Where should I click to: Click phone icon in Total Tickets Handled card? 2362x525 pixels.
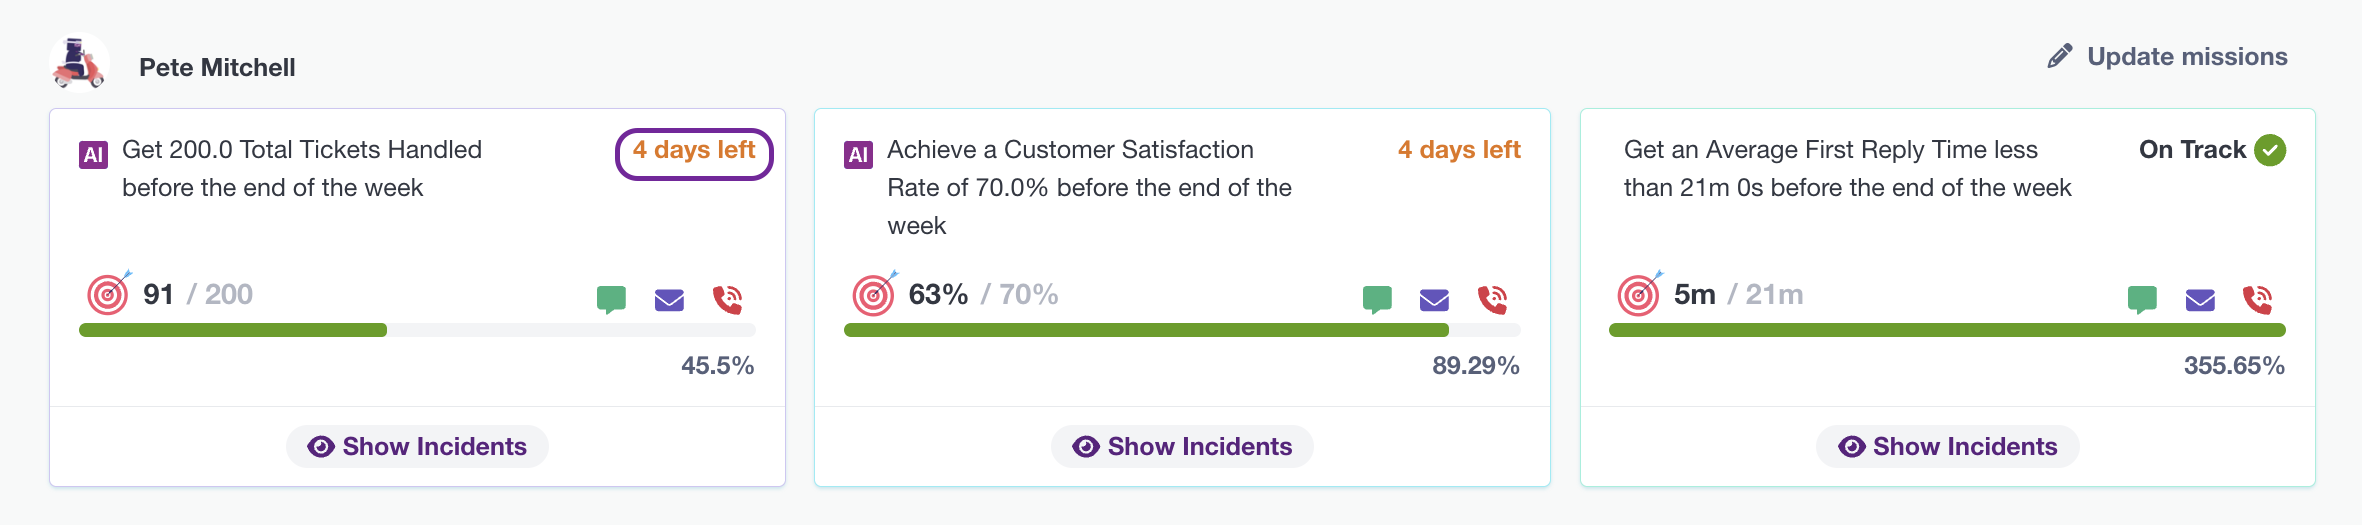727,299
